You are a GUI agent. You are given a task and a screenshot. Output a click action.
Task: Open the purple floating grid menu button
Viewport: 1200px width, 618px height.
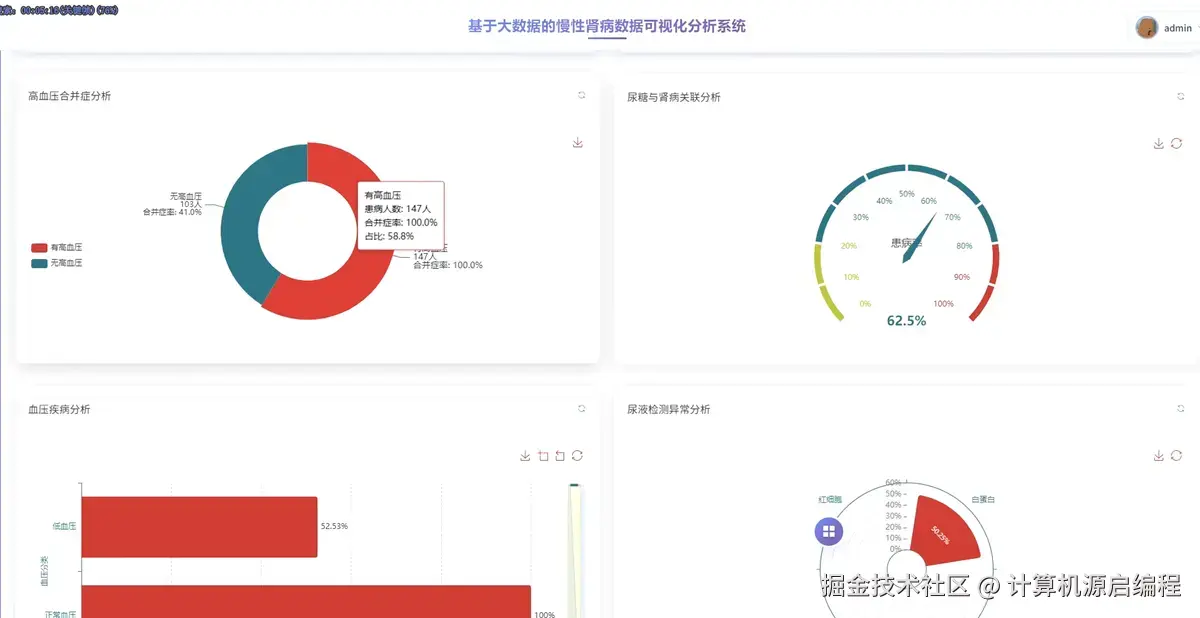[829, 532]
